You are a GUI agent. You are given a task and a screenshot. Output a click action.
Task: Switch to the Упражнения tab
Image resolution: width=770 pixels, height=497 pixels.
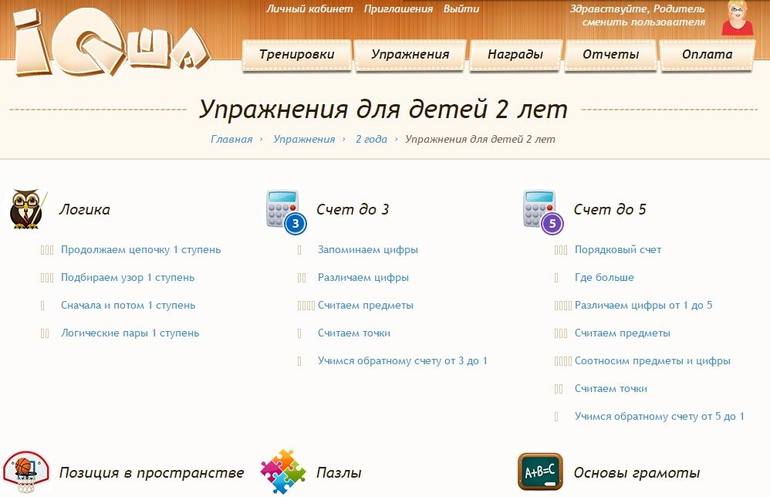point(409,54)
